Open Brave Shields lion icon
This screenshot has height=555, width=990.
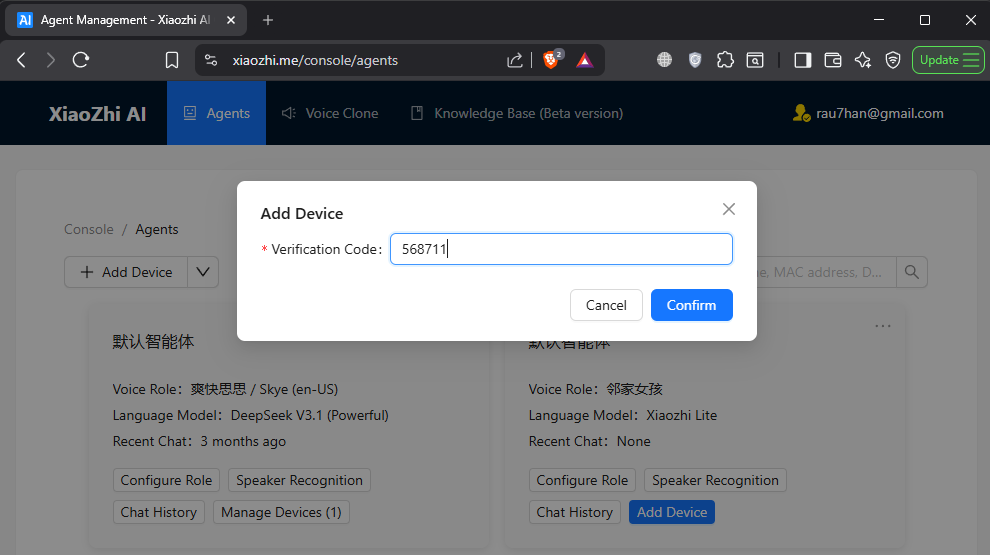point(552,59)
